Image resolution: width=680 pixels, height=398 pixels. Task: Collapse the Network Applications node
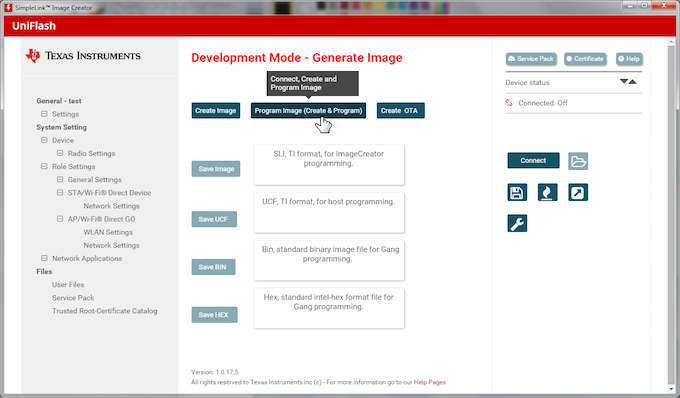[x=44, y=258]
